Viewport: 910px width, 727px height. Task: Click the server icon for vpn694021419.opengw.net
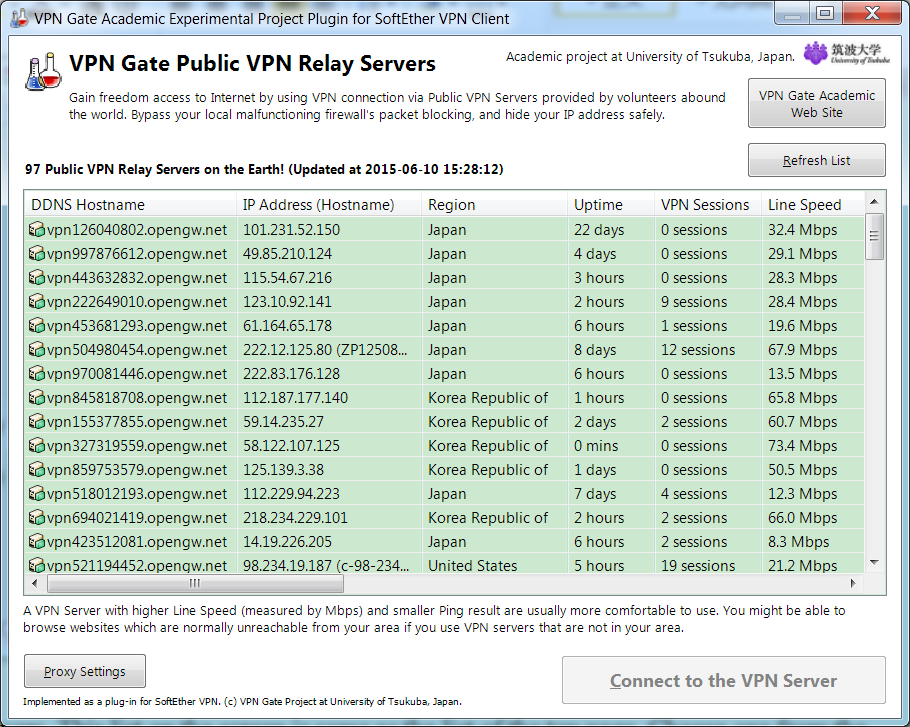tap(37, 518)
